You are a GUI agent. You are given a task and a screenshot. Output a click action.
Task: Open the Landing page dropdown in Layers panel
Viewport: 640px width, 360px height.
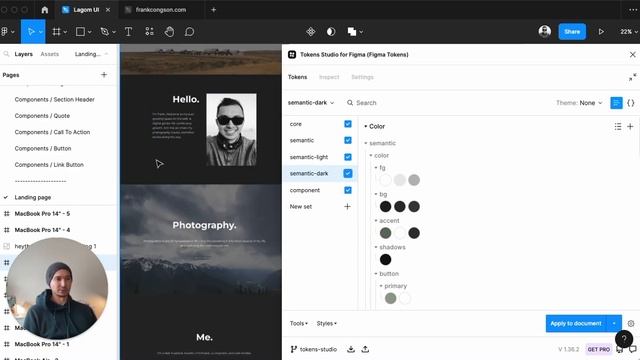coord(91,54)
